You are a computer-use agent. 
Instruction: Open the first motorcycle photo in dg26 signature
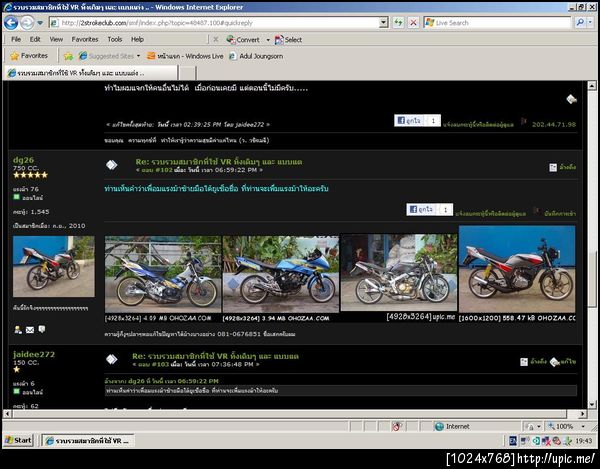163,274
